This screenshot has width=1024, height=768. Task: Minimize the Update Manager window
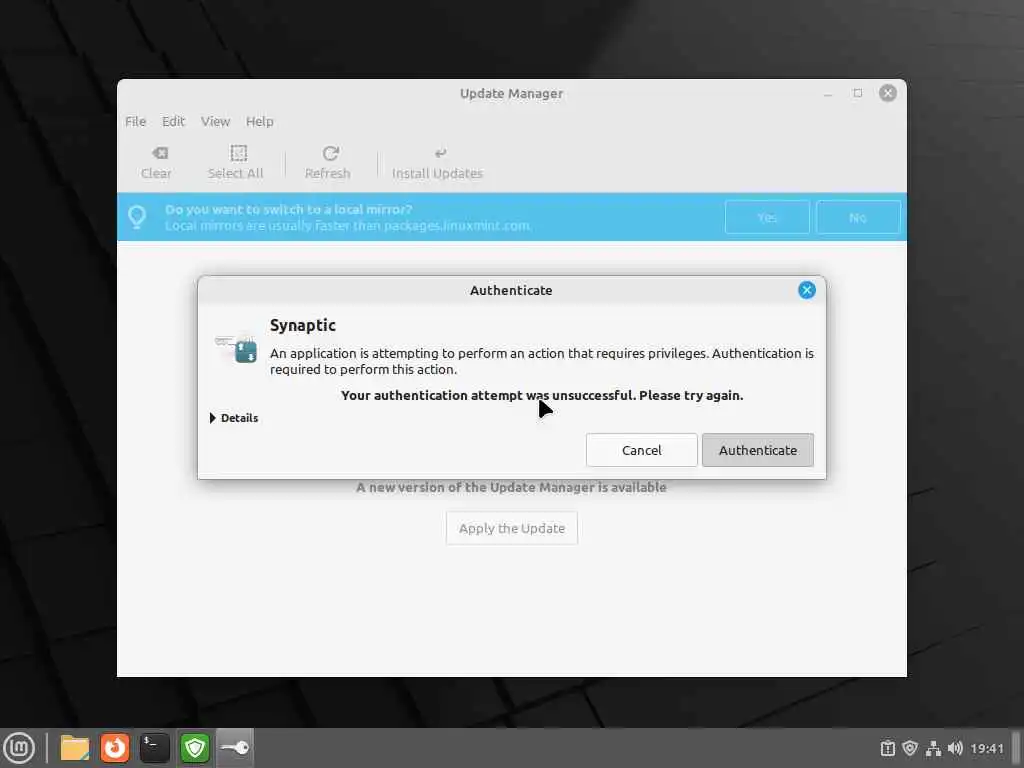click(828, 93)
